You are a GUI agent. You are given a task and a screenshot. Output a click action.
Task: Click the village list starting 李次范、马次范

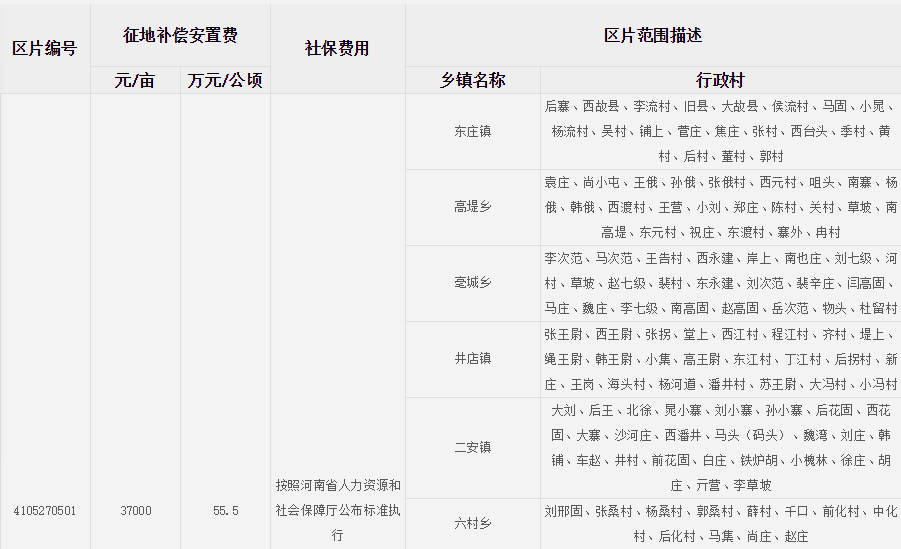pyautogui.click(x=721, y=283)
